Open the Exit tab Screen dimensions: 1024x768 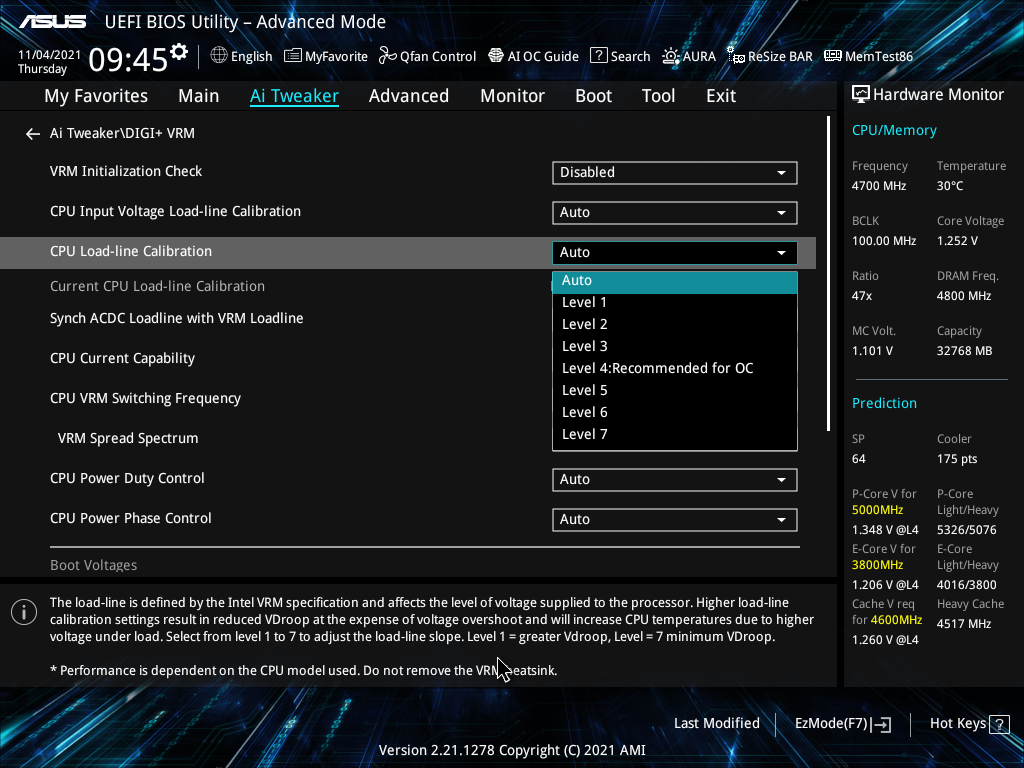[721, 96]
